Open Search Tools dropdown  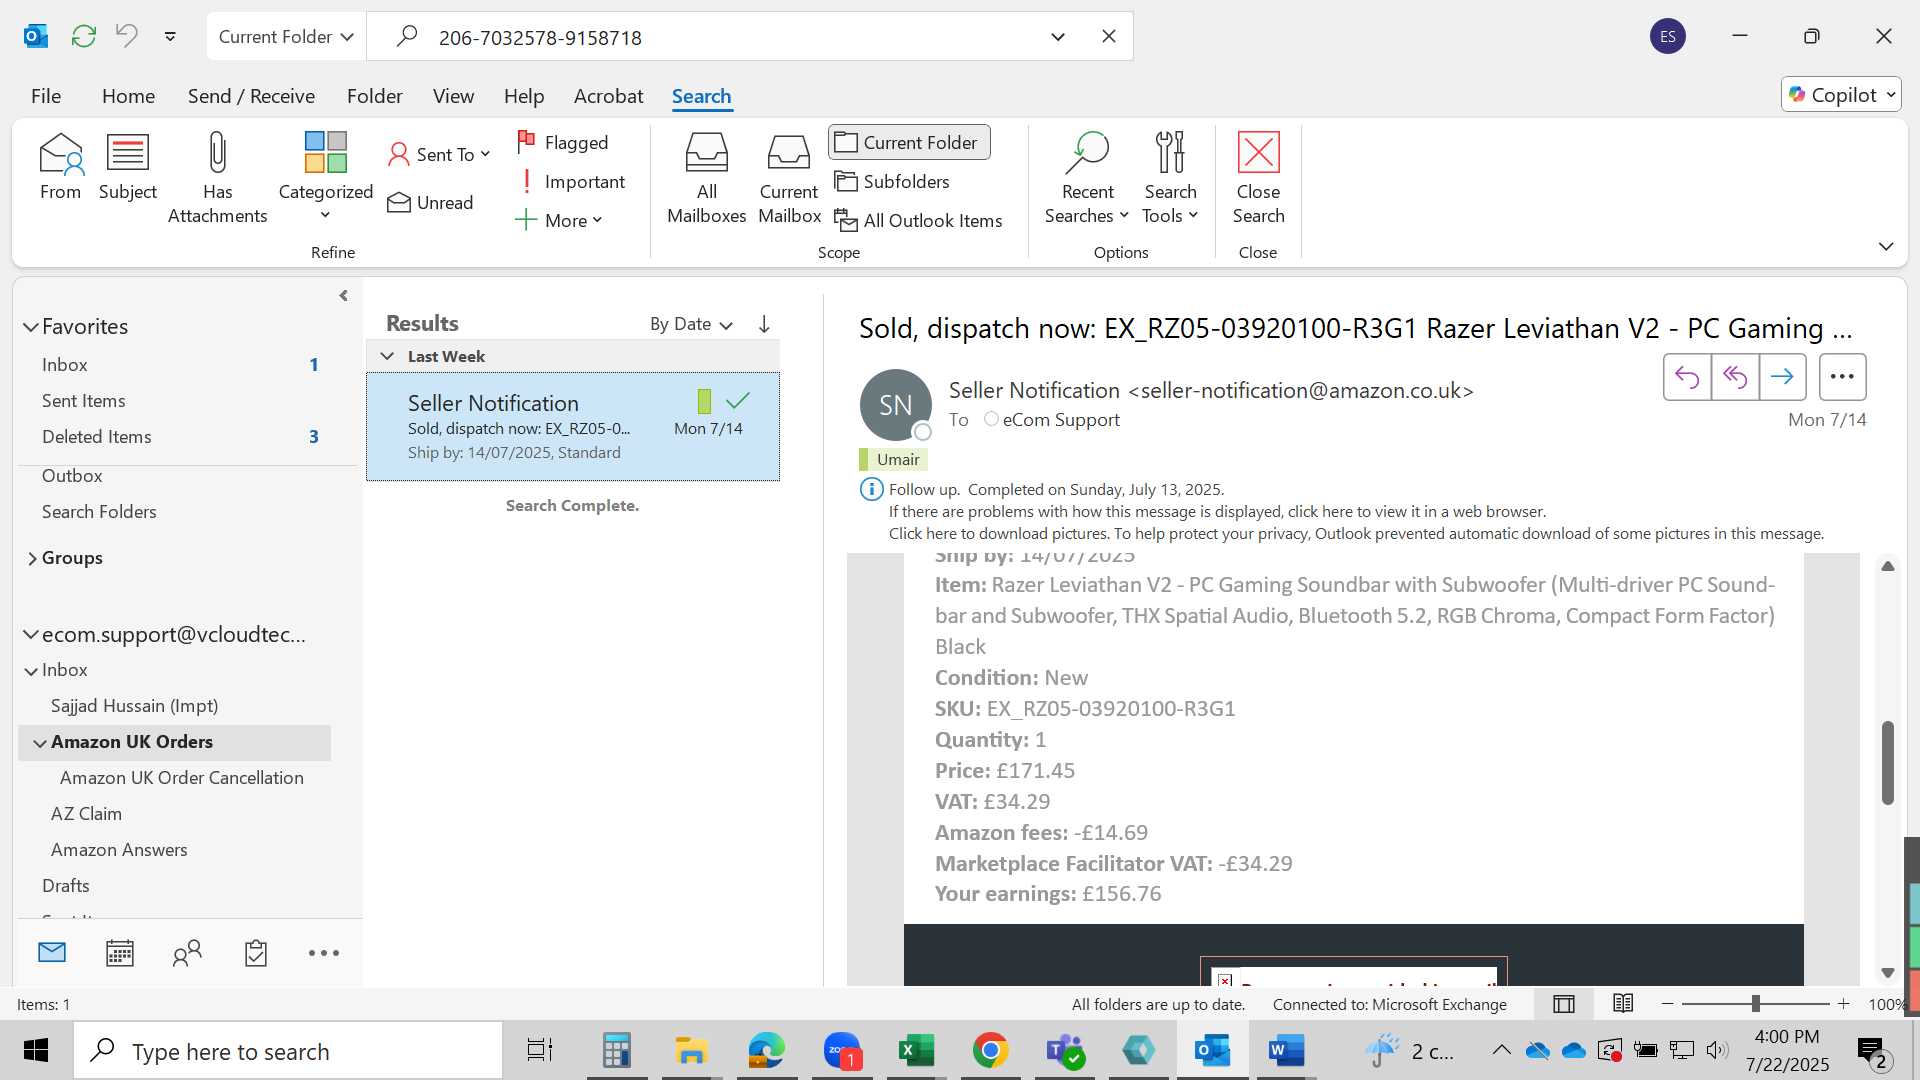tap(1170, 178)
